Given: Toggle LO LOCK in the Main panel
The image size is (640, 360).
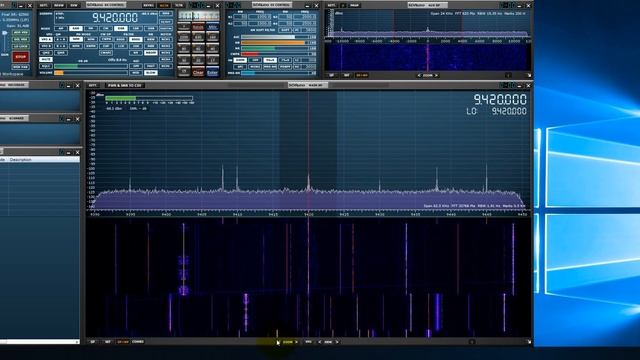Looking at the screenshot, I should (x=20, y=46).
